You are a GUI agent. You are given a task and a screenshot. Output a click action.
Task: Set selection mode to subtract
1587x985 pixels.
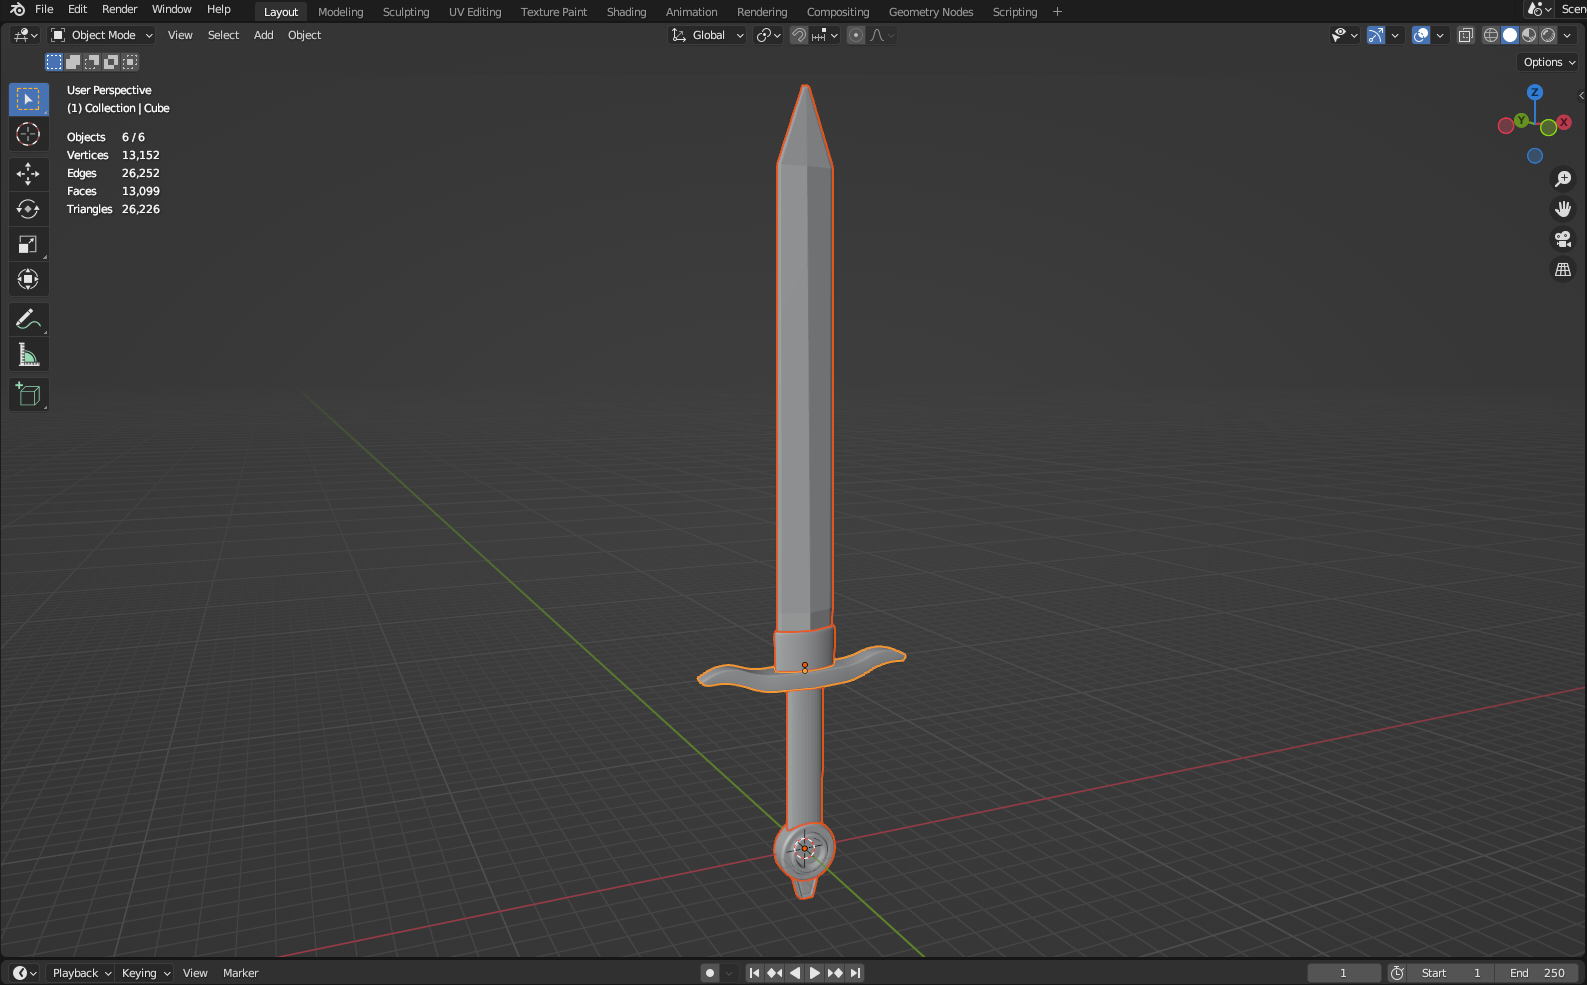tap(92, 62)
